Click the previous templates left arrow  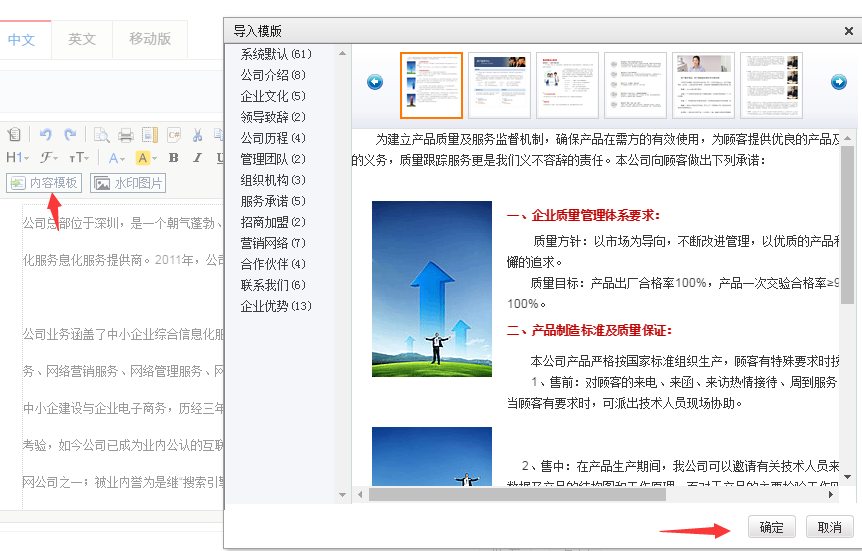pos(375,82)
